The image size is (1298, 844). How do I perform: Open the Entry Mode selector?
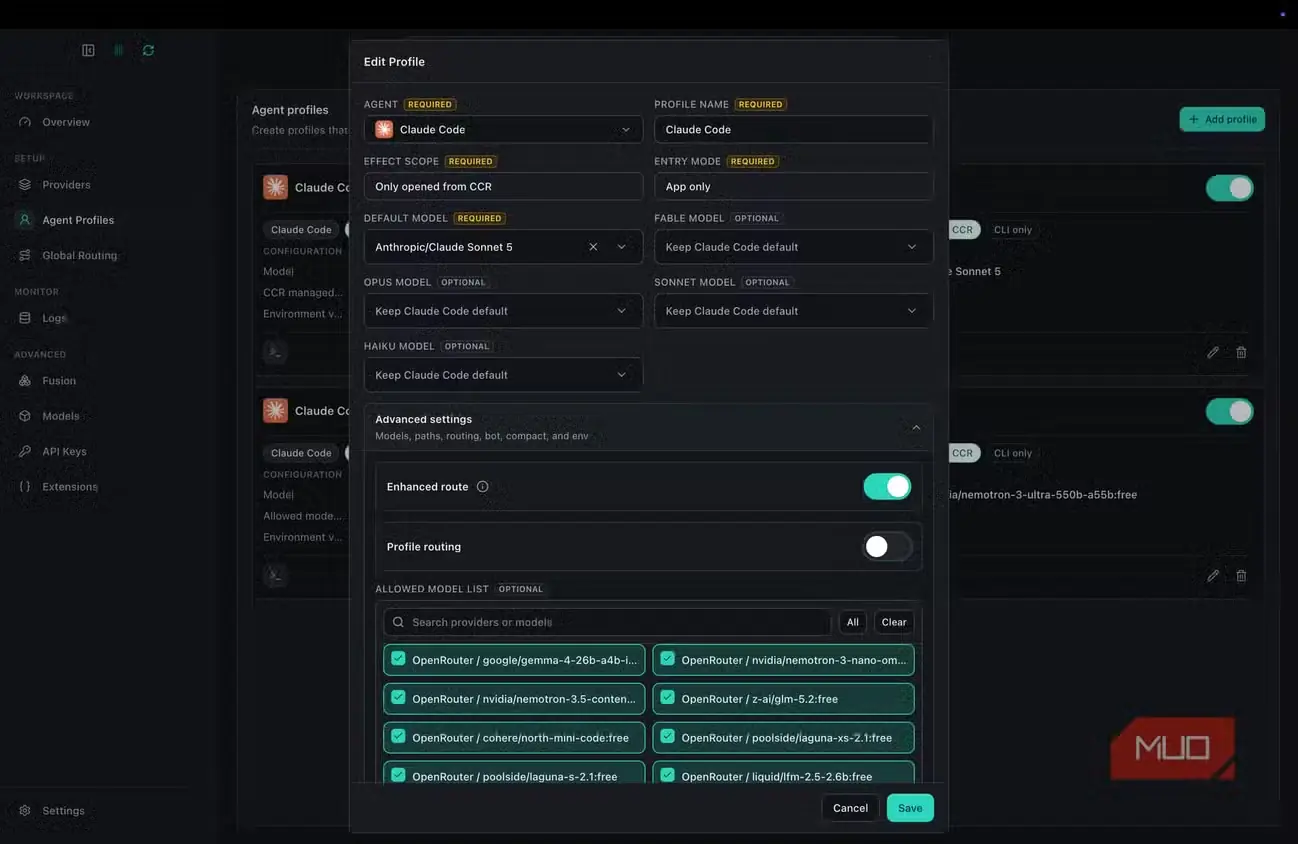793,186
